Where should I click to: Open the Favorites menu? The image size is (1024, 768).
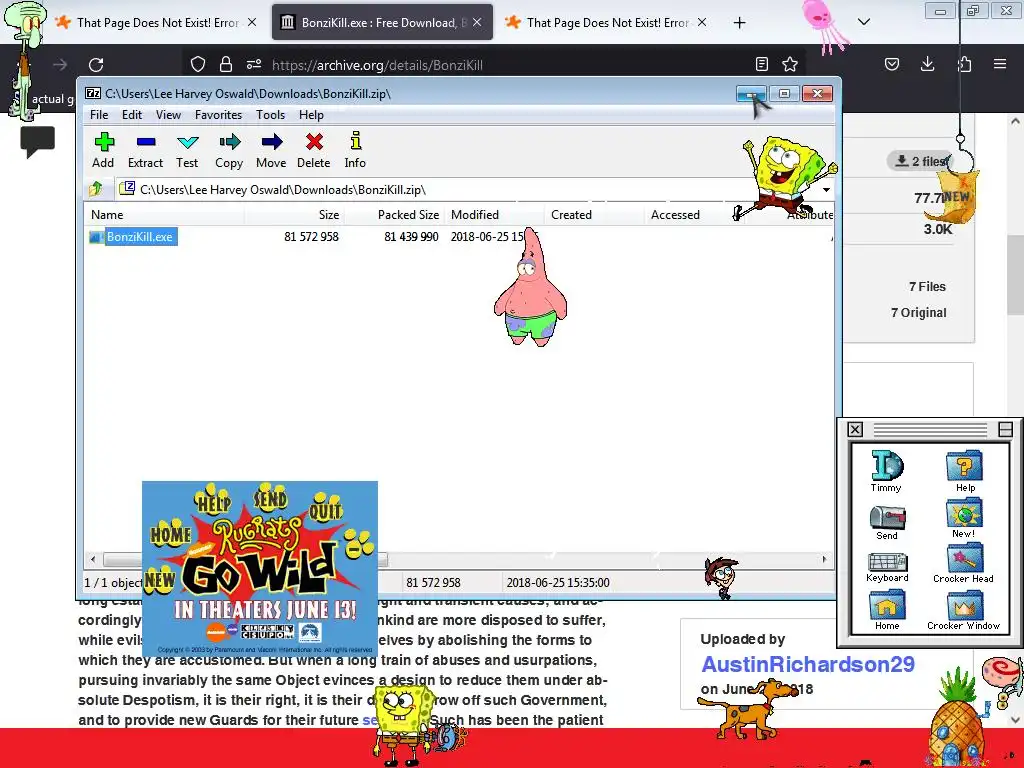click(x=218, y=115)
